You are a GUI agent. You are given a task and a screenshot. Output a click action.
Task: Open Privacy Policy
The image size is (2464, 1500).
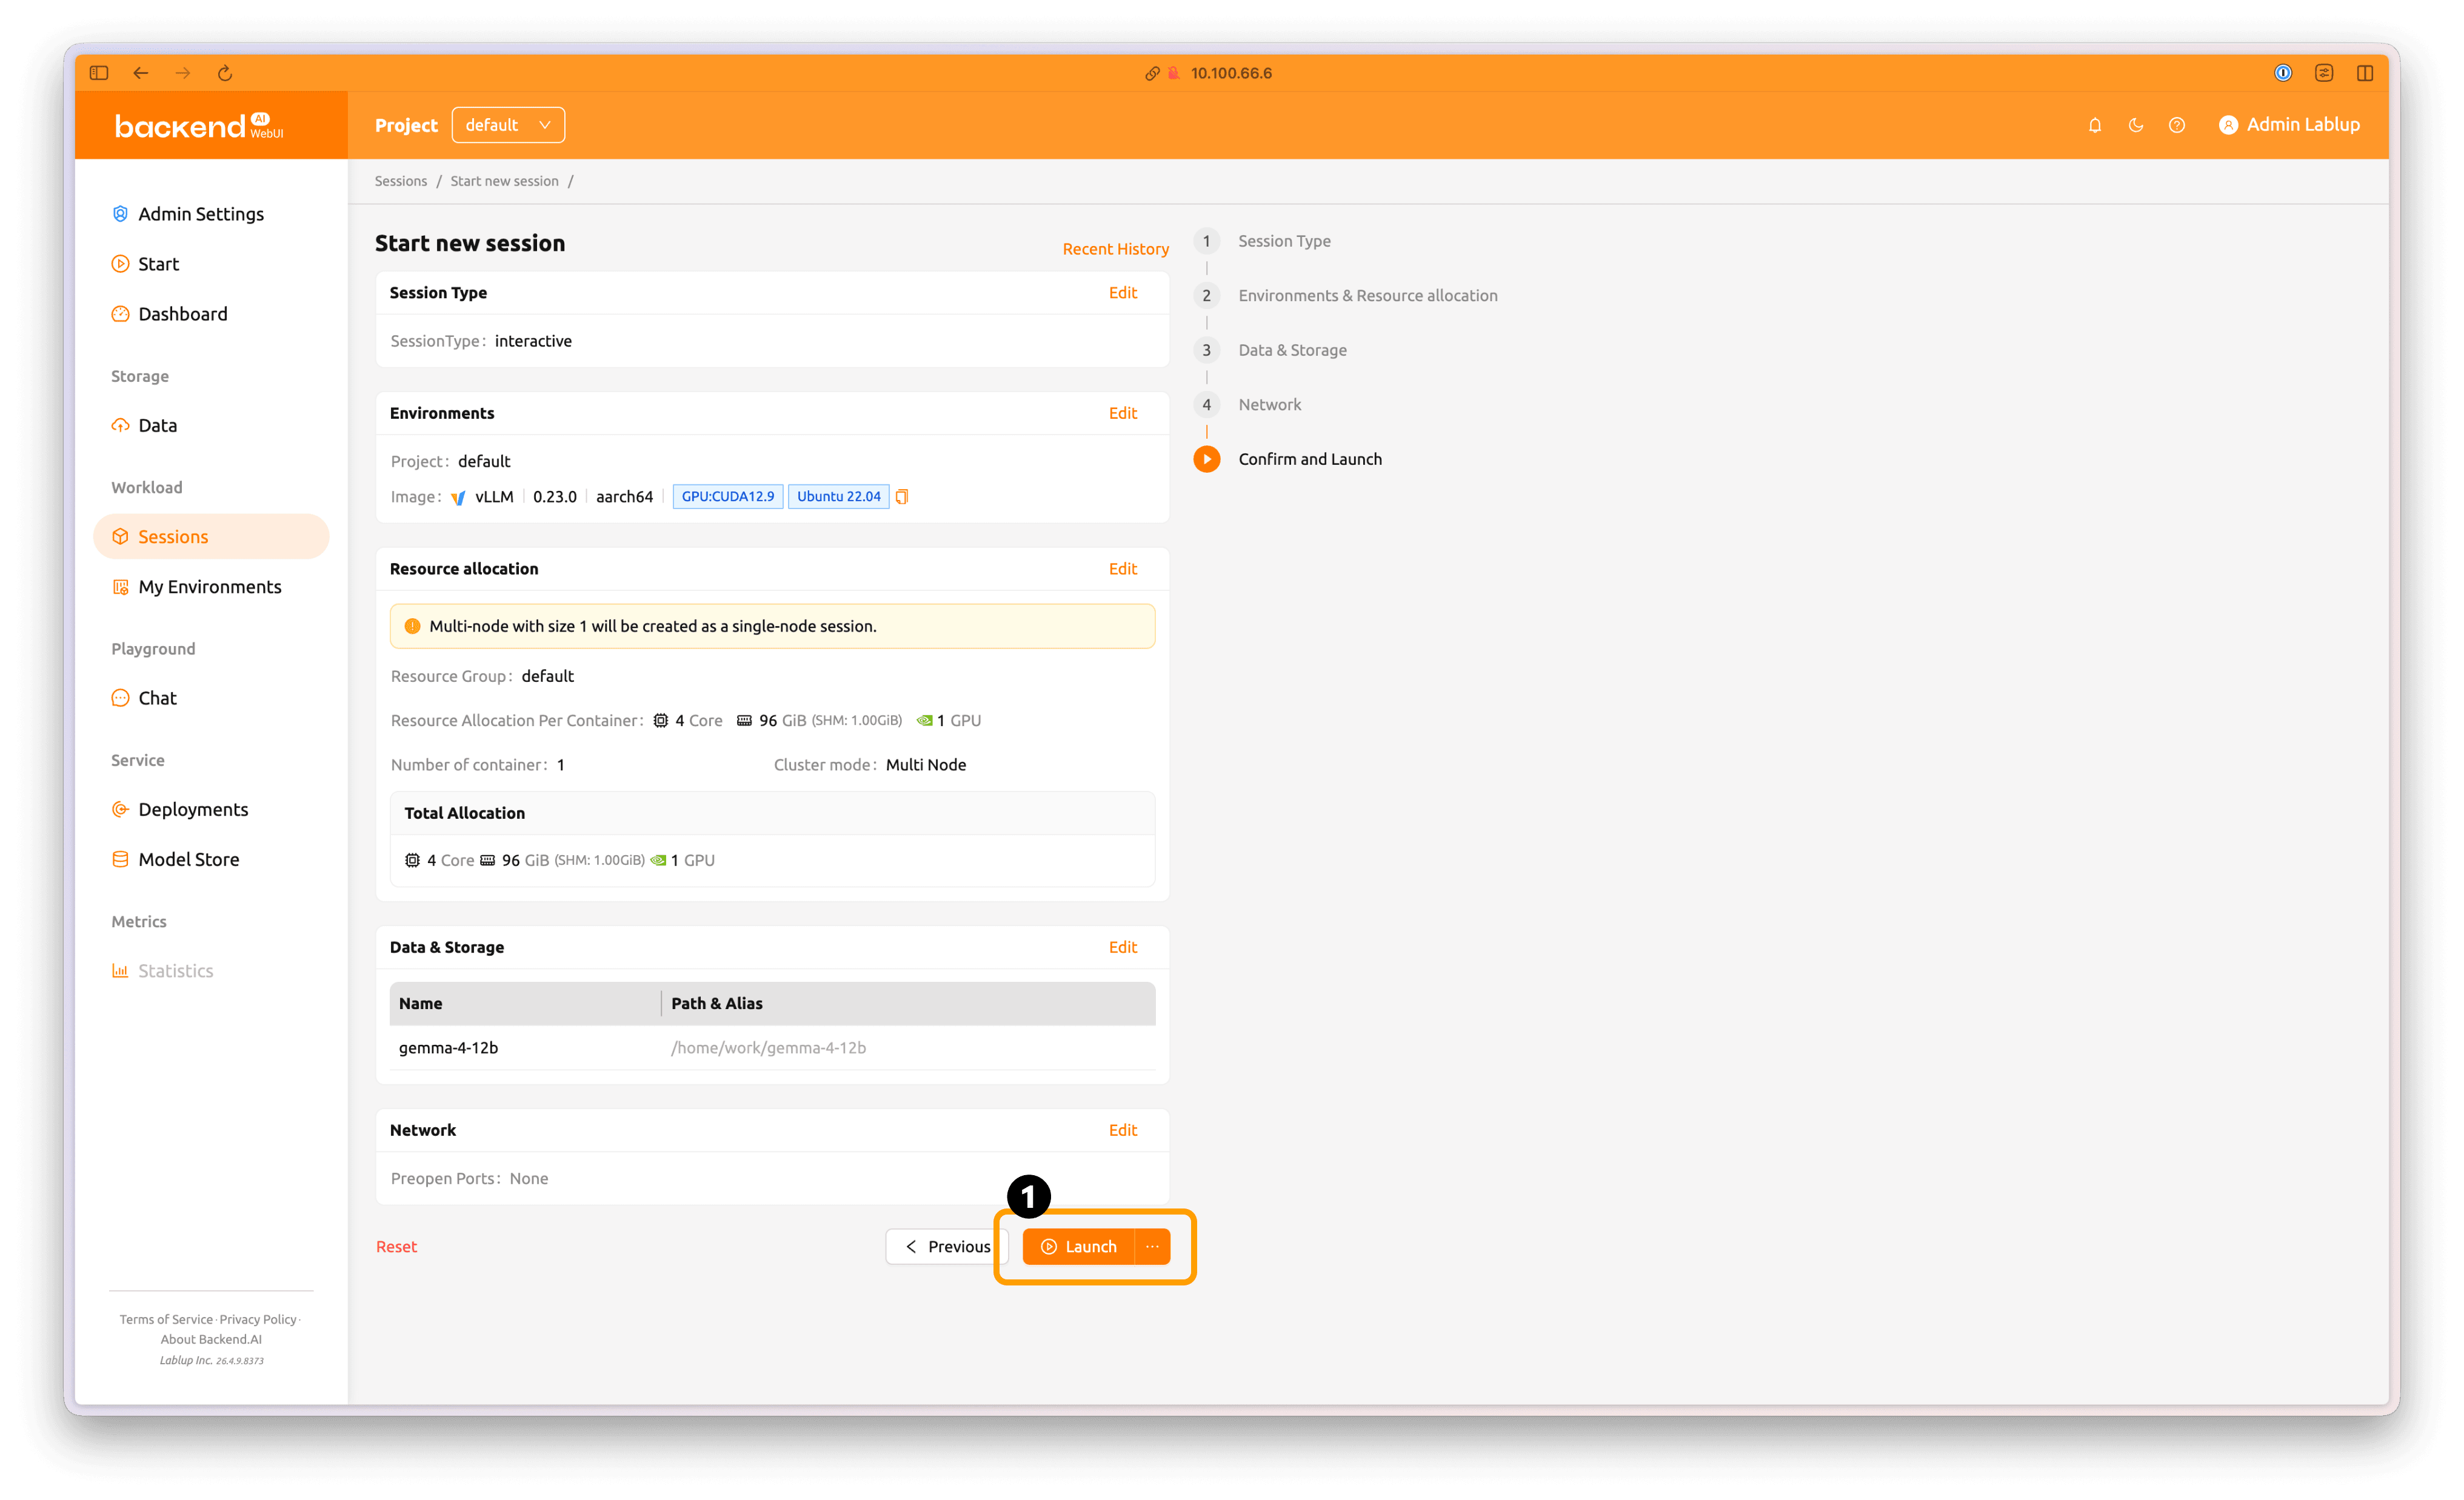[x=258, y=1320]
